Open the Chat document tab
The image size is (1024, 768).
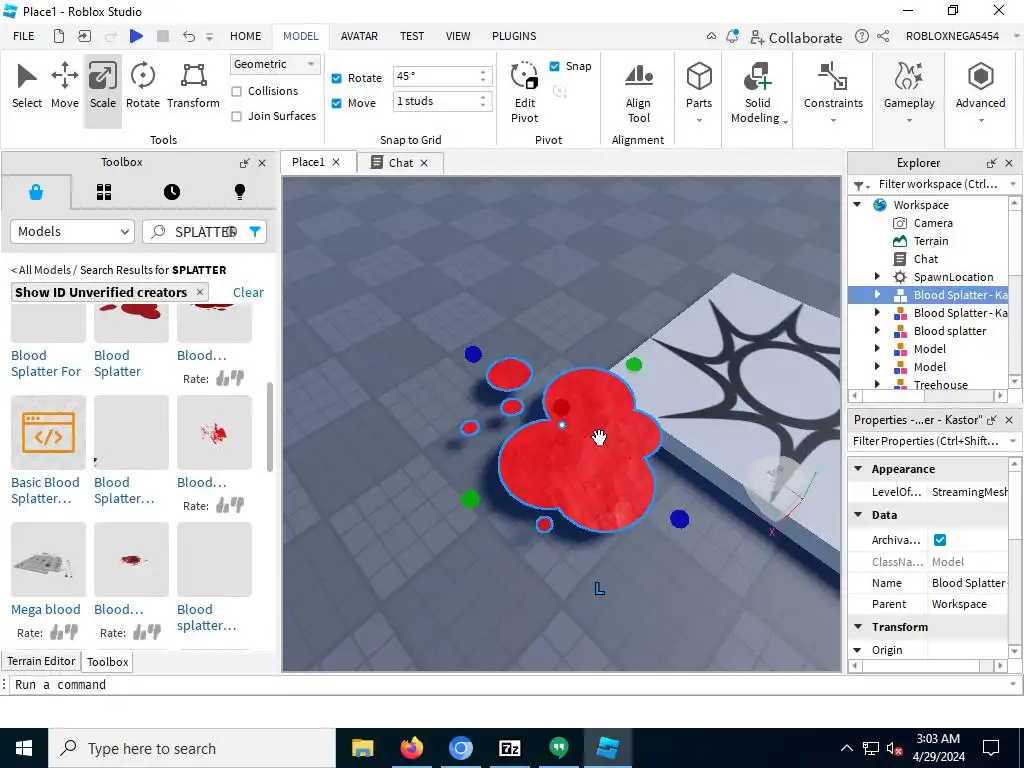400,163
